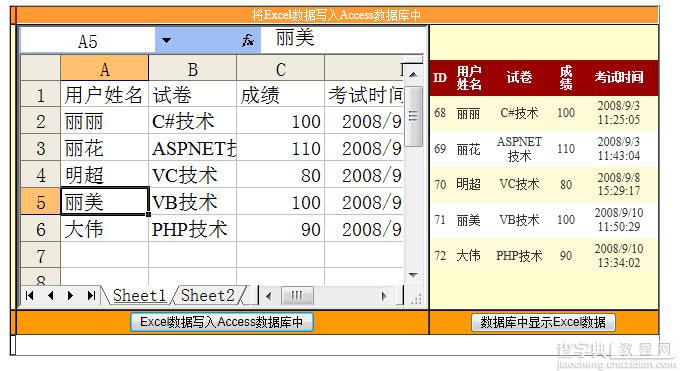The height and width of the screenshot is (371, 689).
Task: Select spreadsheet cell starting with ASPNET
Action: tap(192, 148)
